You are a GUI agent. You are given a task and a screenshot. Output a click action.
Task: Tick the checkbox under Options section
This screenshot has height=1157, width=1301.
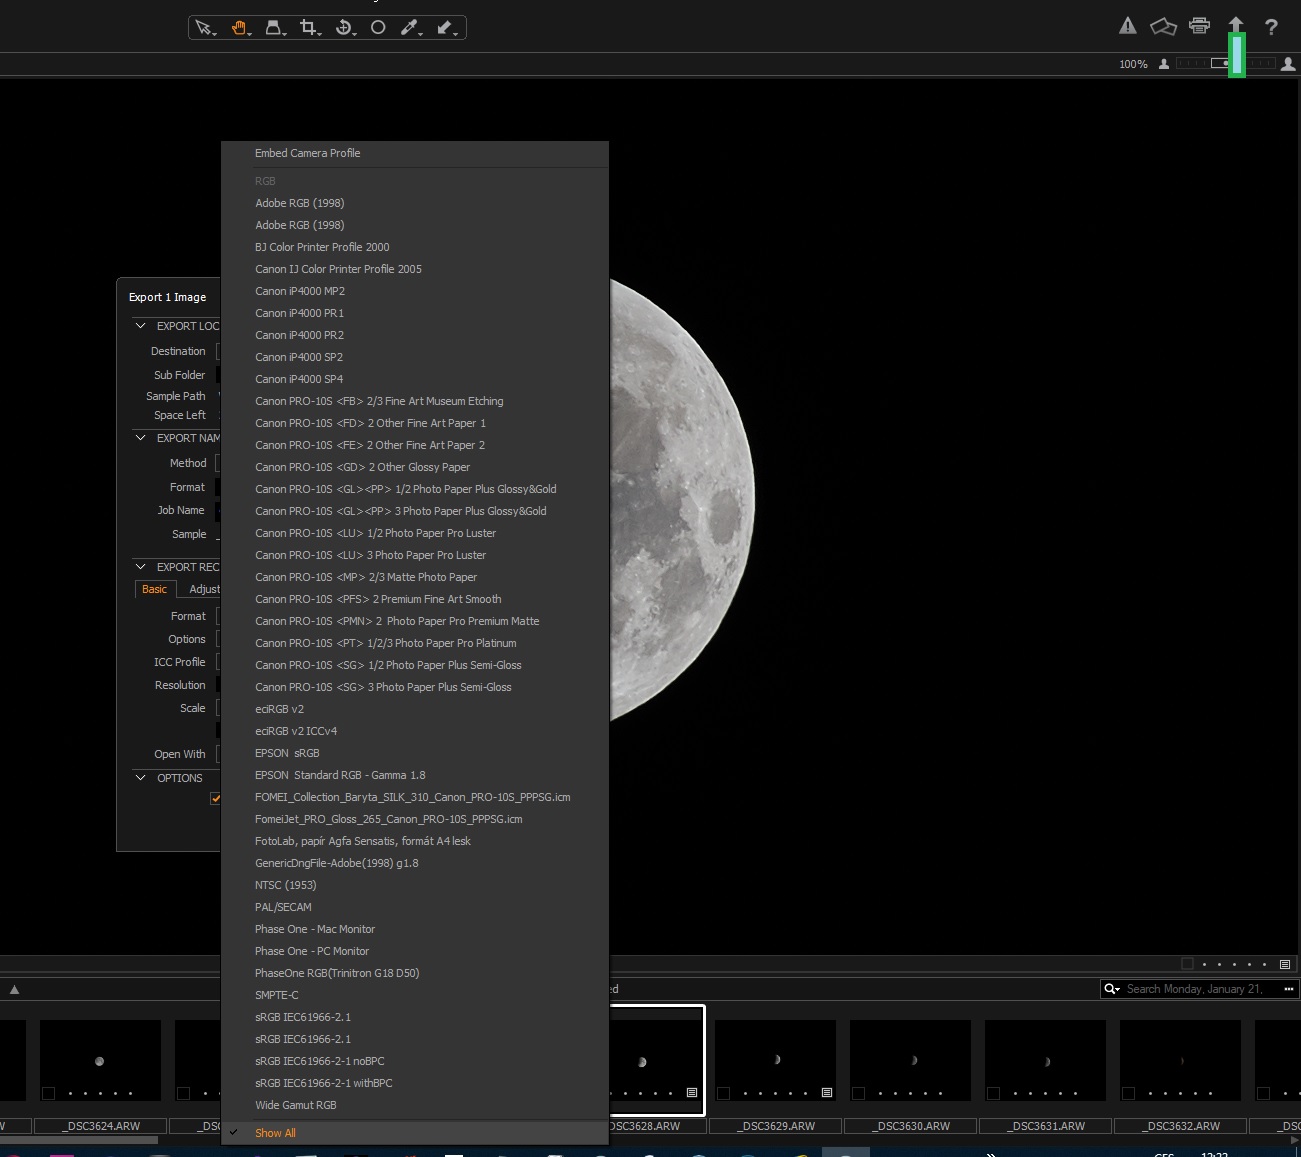(215, 798)
